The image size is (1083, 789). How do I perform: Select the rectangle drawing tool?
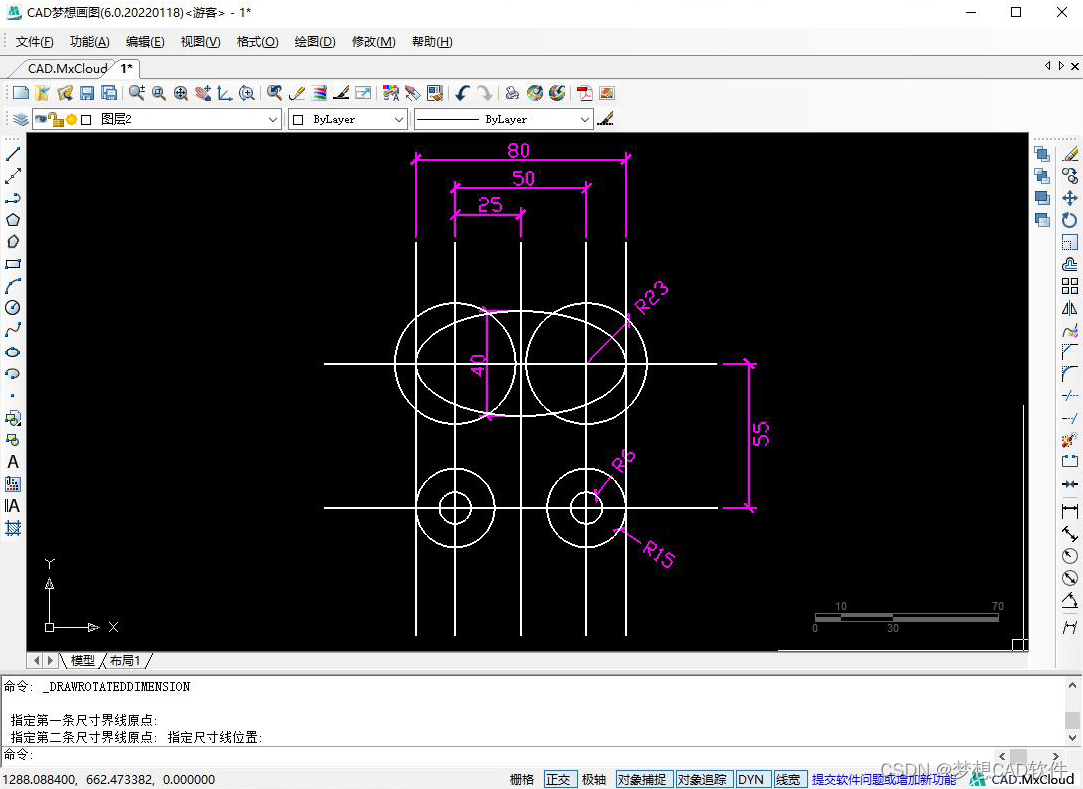pyautogui.click(x=12, y=264)
